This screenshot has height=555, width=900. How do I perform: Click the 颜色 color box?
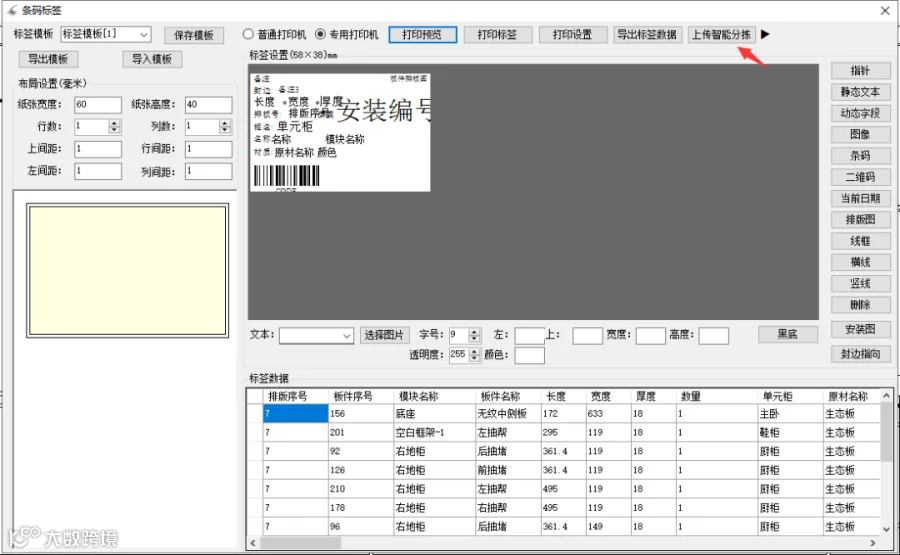(529, 355)
